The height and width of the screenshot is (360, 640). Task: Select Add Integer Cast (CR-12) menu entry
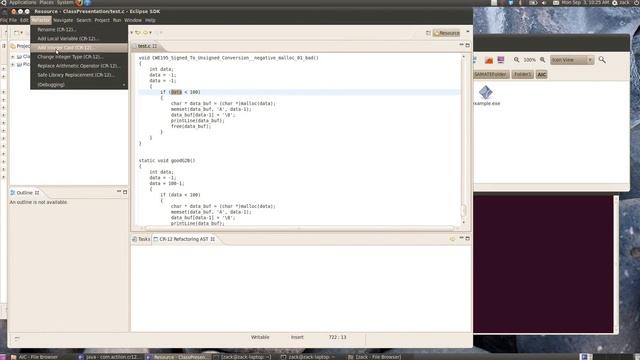(x=79, y=48)
